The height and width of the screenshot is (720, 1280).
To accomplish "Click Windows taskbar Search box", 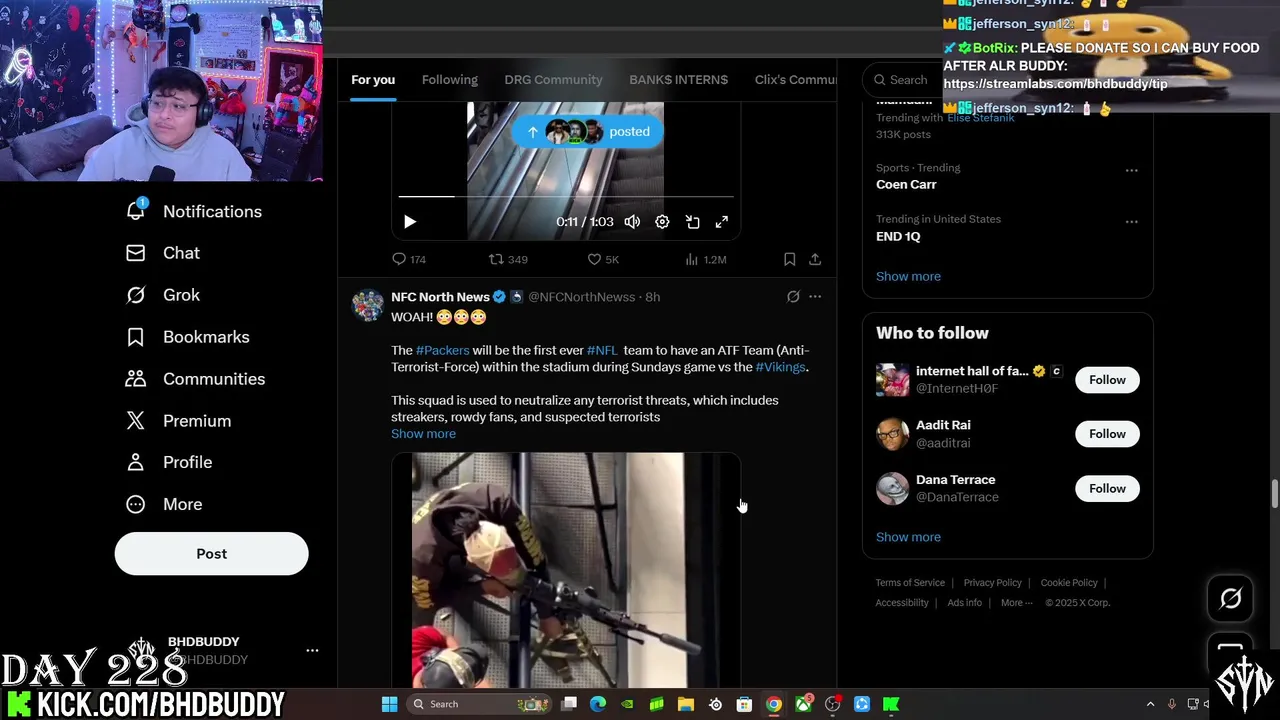I will [480, 704].
